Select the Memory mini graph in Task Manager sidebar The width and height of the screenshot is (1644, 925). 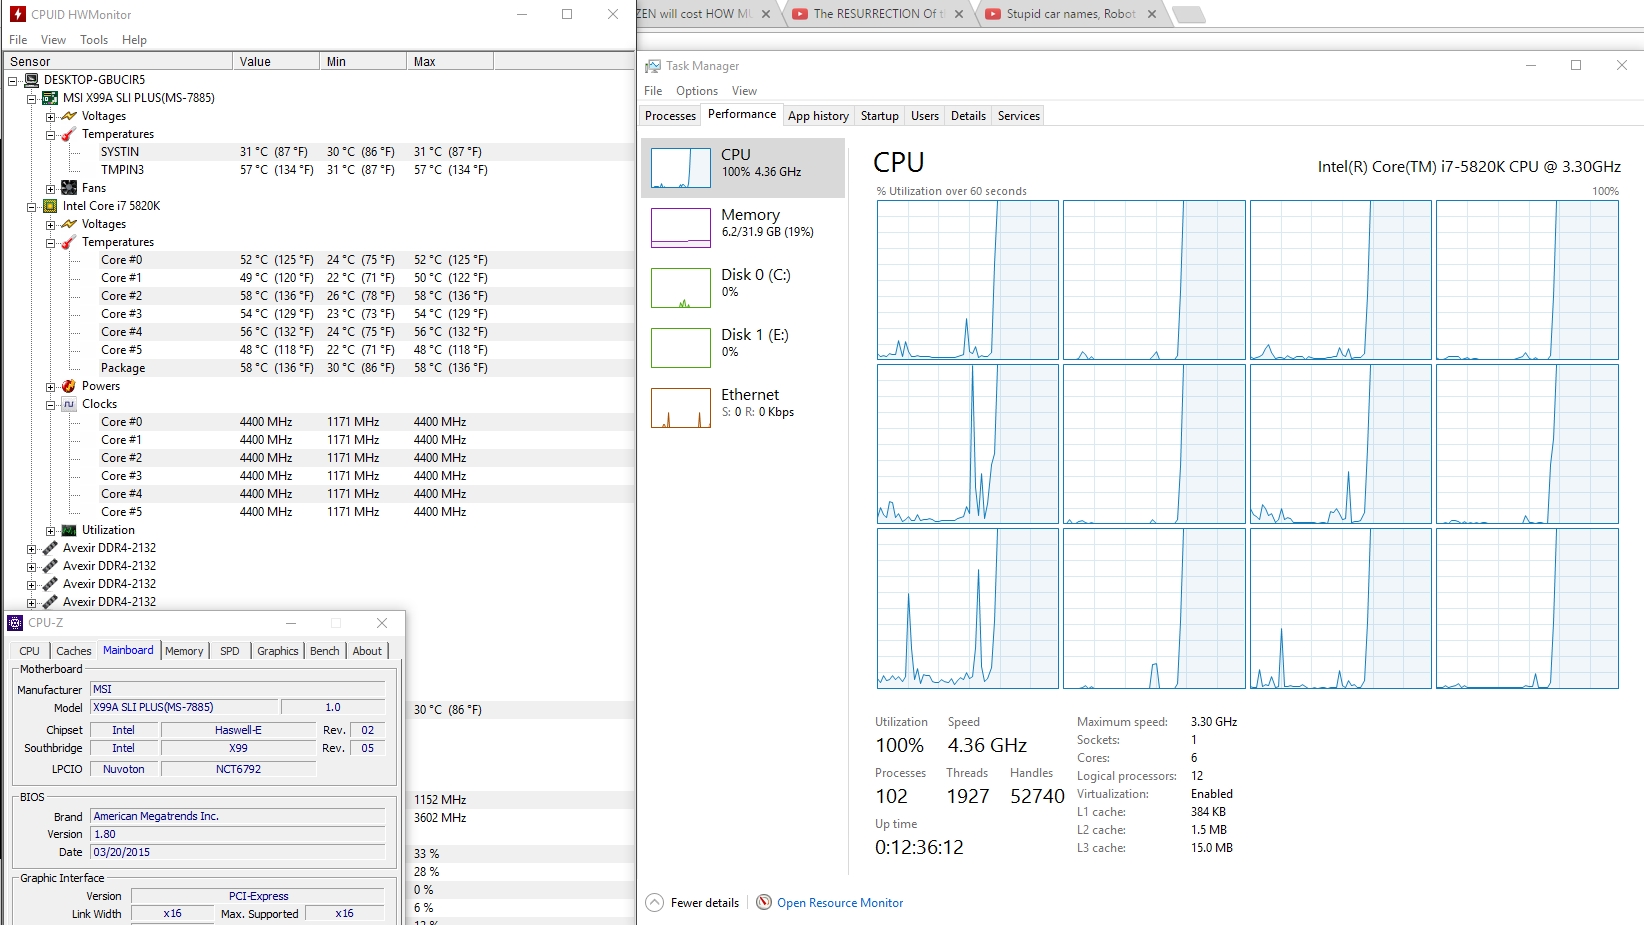[681, 228]
